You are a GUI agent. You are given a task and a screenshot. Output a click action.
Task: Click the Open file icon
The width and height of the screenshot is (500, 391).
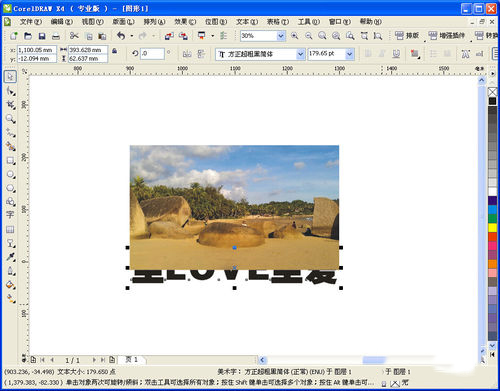point(28,36)
